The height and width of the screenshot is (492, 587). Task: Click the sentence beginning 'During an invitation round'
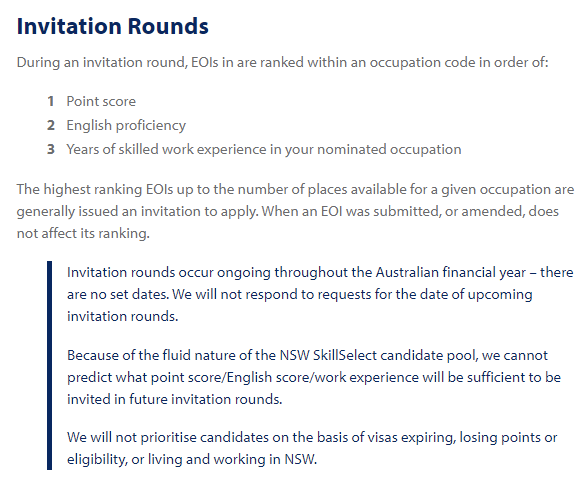click(x=283, y=63)
